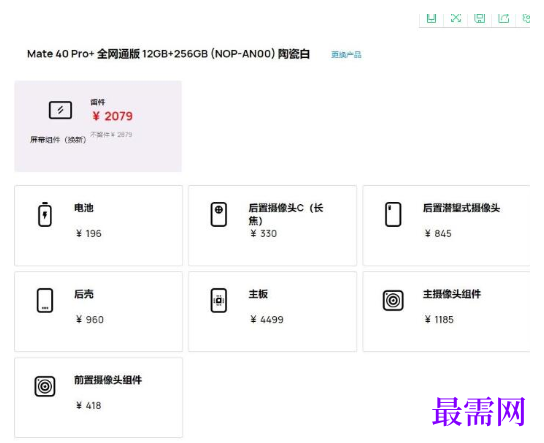
Task: Click the battery icon in 电池 card
Action: [45, 214]
